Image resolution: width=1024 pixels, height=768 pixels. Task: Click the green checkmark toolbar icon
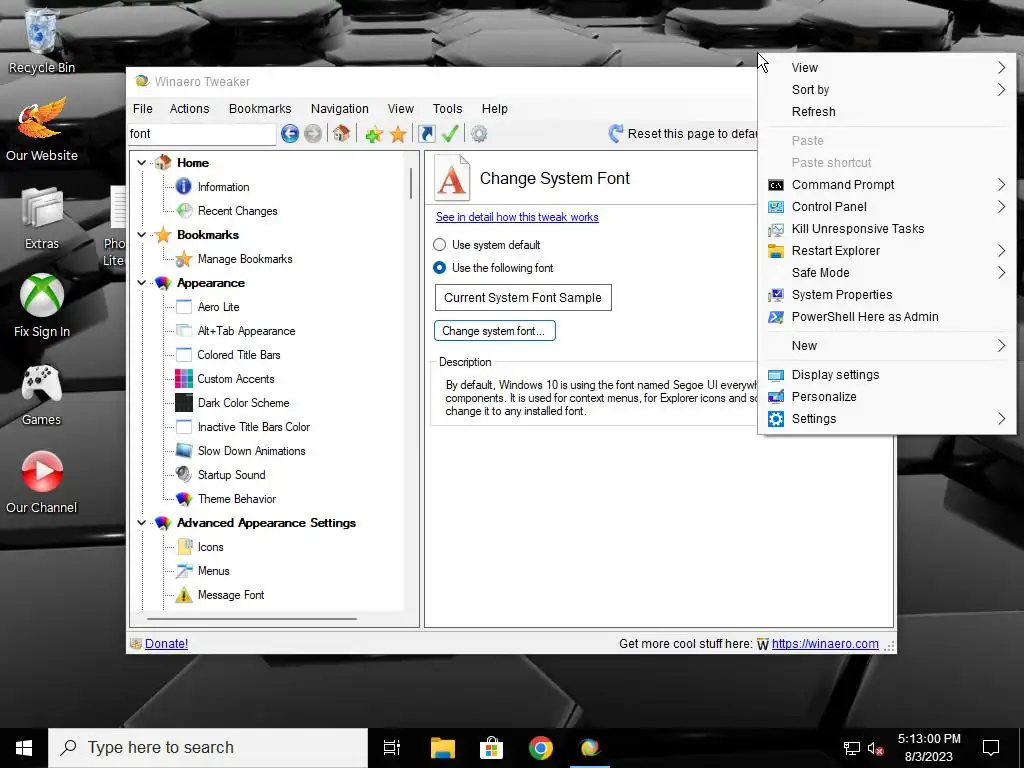click(450, 134)
